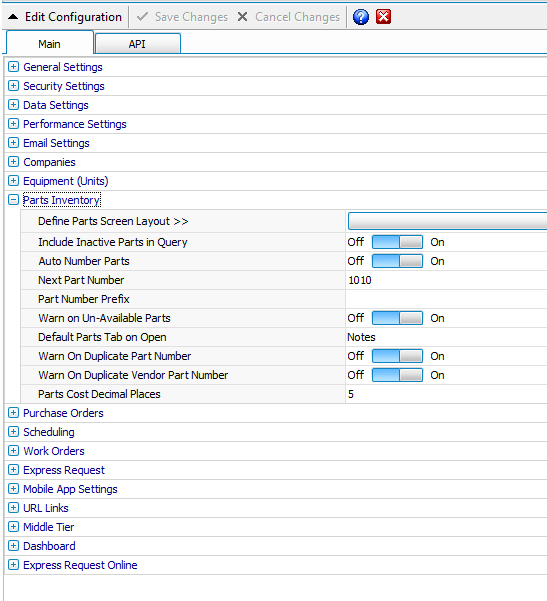Expand the Mobile App Settings section
Viewport: 547px width, 601px height.
[13, 489]
